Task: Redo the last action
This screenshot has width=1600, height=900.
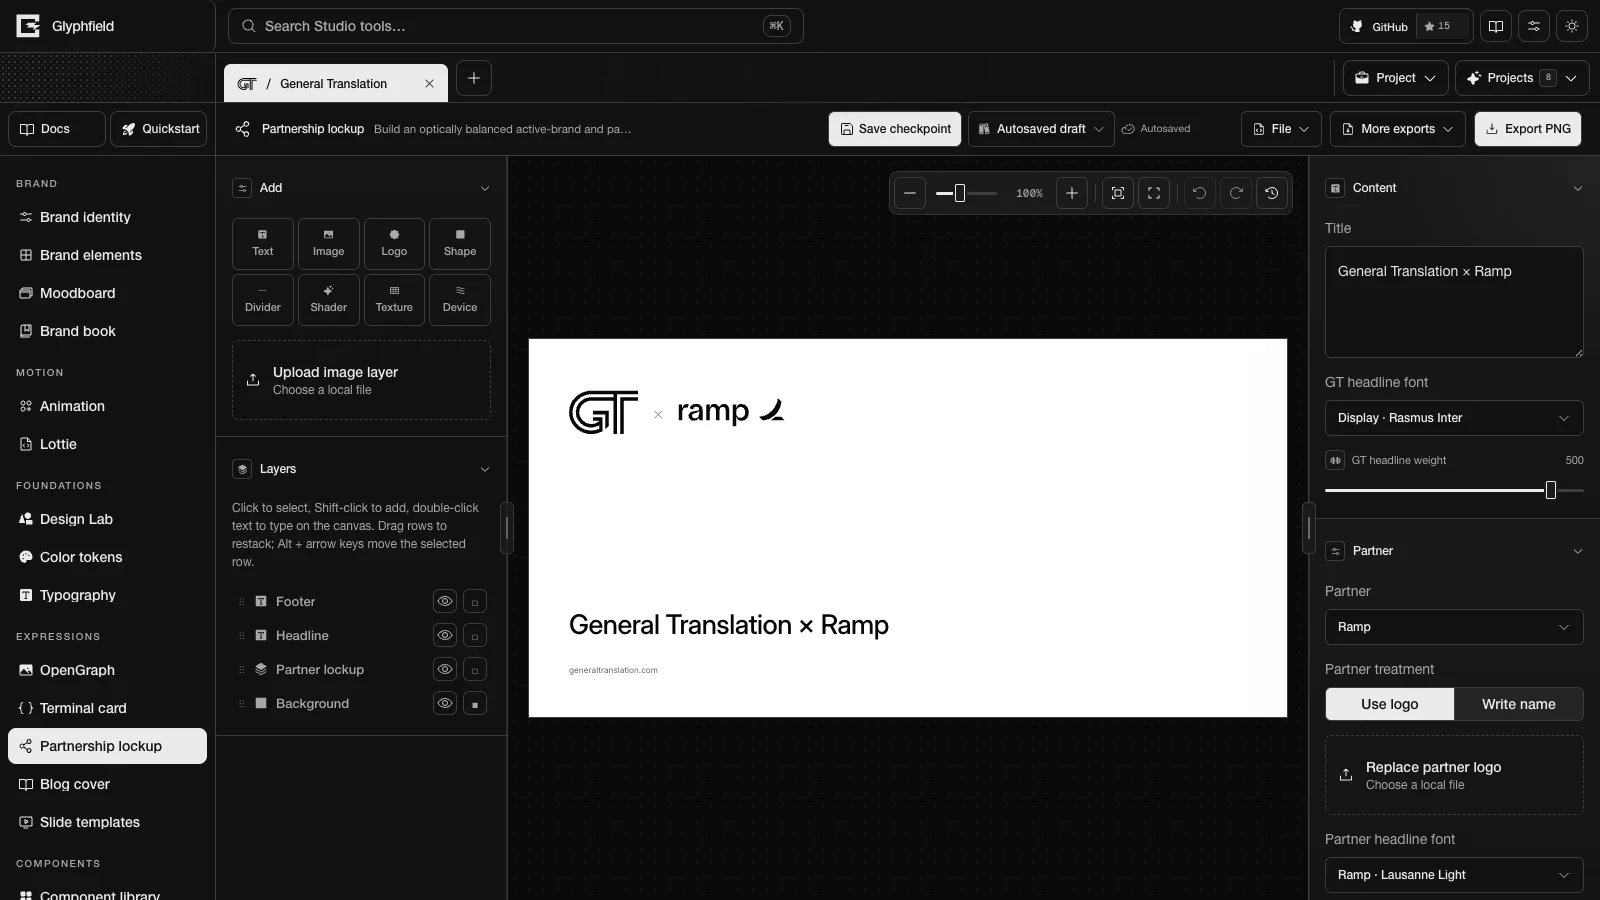Action: tap(1236, 193)
